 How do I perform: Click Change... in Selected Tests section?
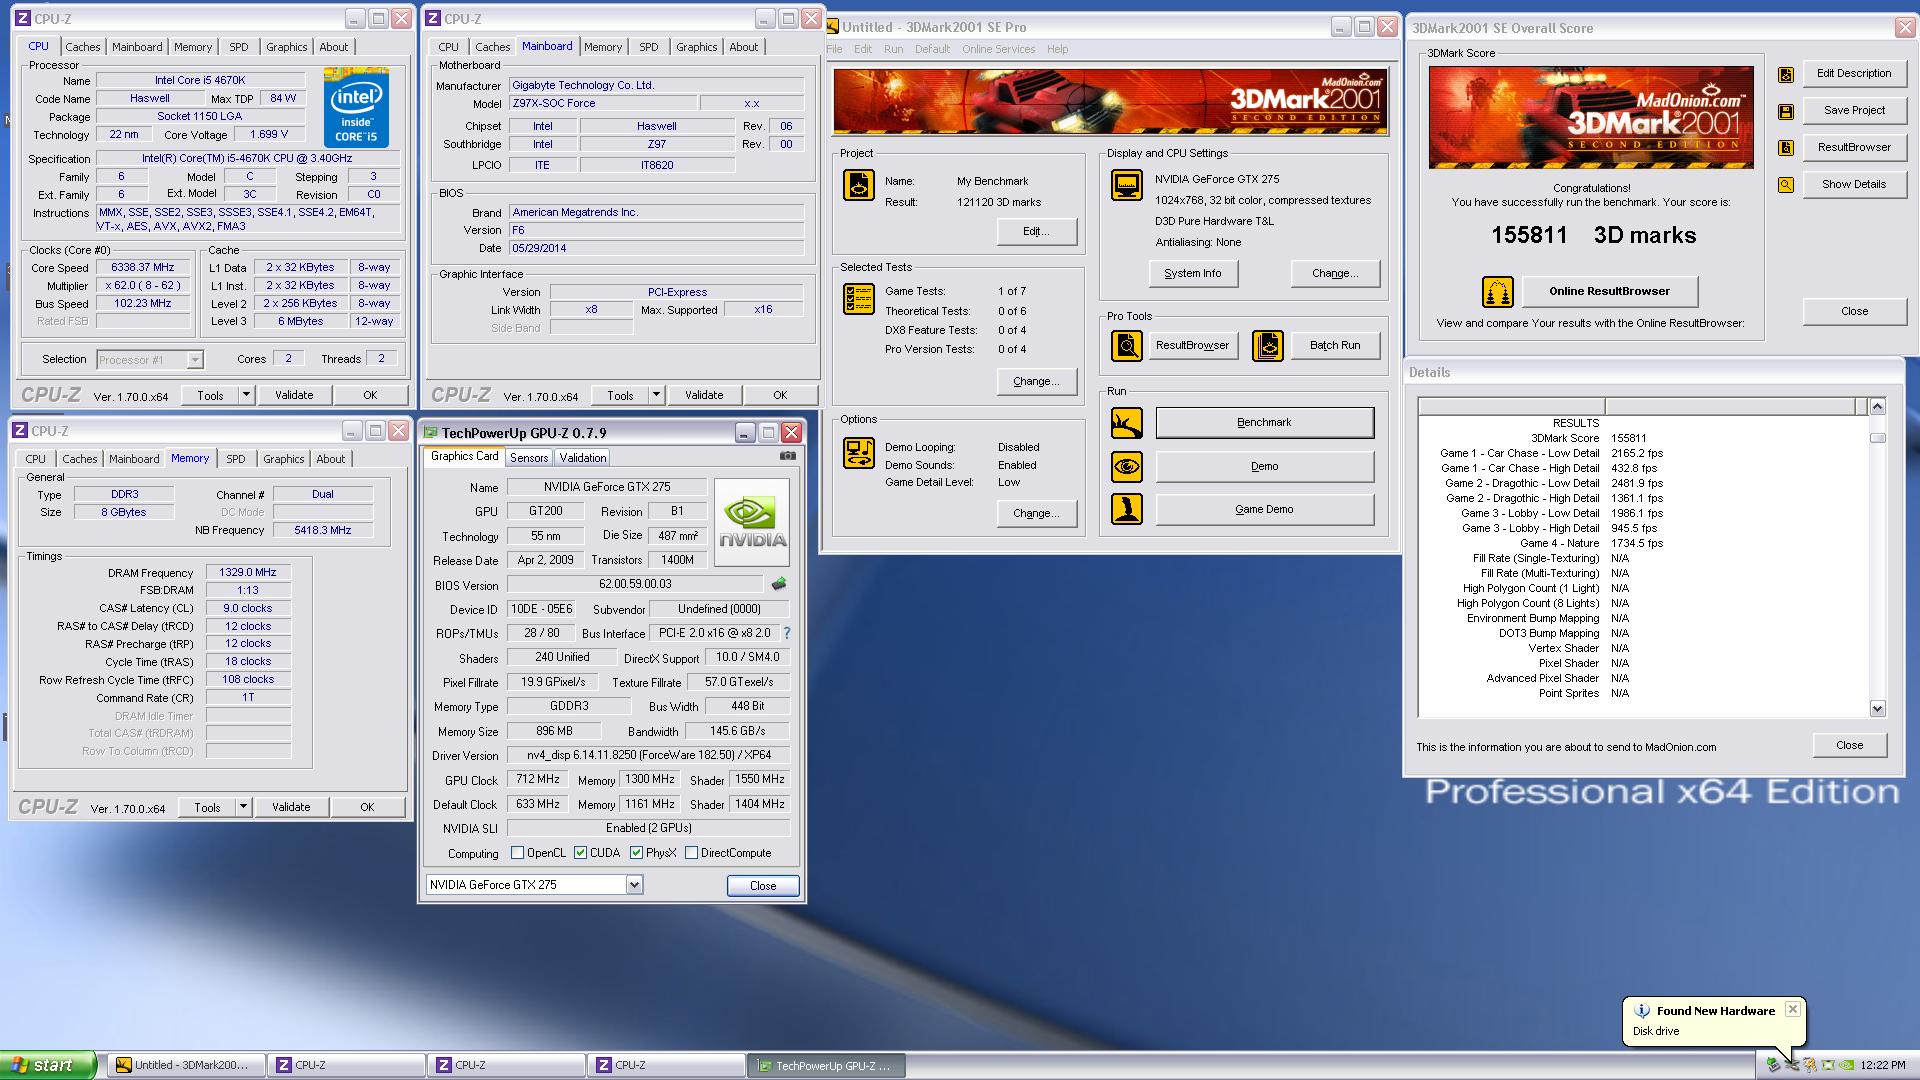click(1036, 382)
